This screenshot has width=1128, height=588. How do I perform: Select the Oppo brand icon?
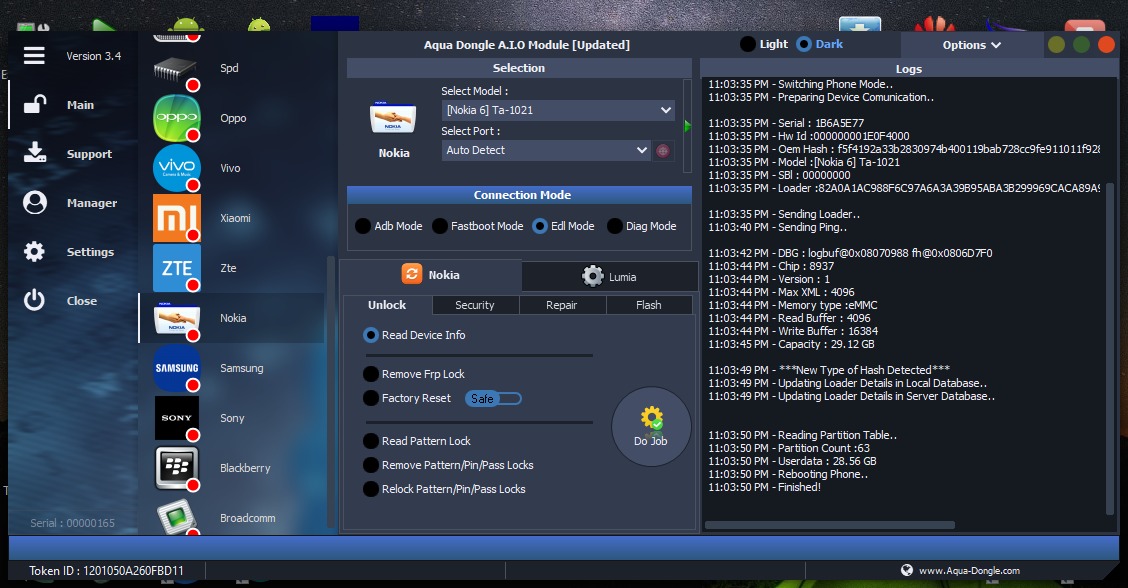pyautogui.click(x=176, y=117)
